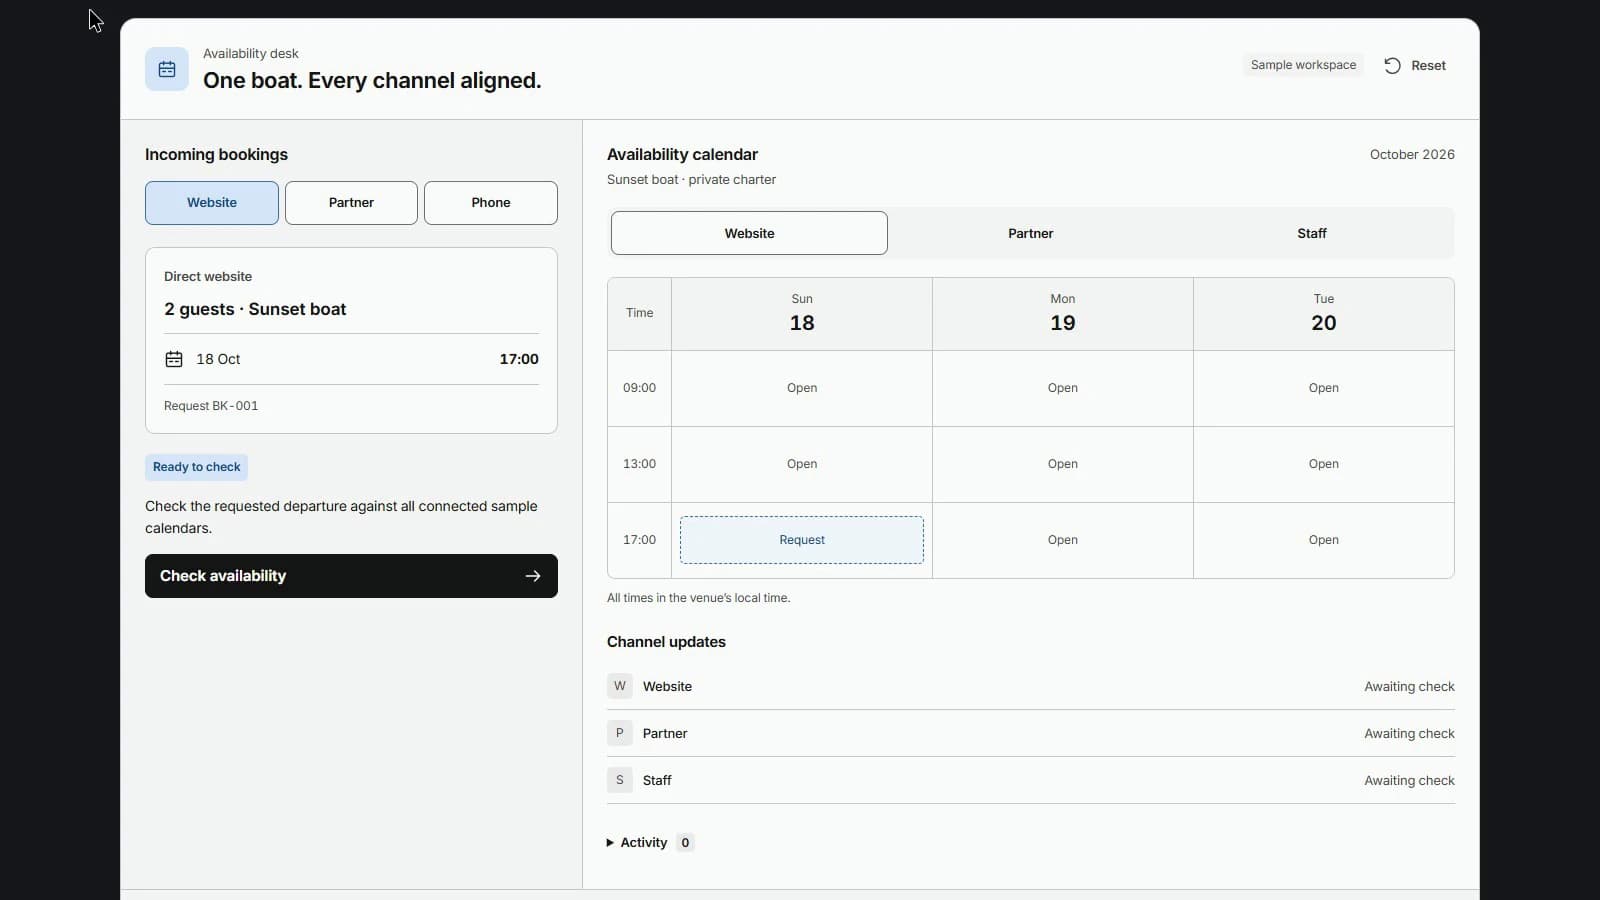This screenshot has height=900, width=1600.
Task: Click the Incoming bookings heading
Action: point(216,155)
